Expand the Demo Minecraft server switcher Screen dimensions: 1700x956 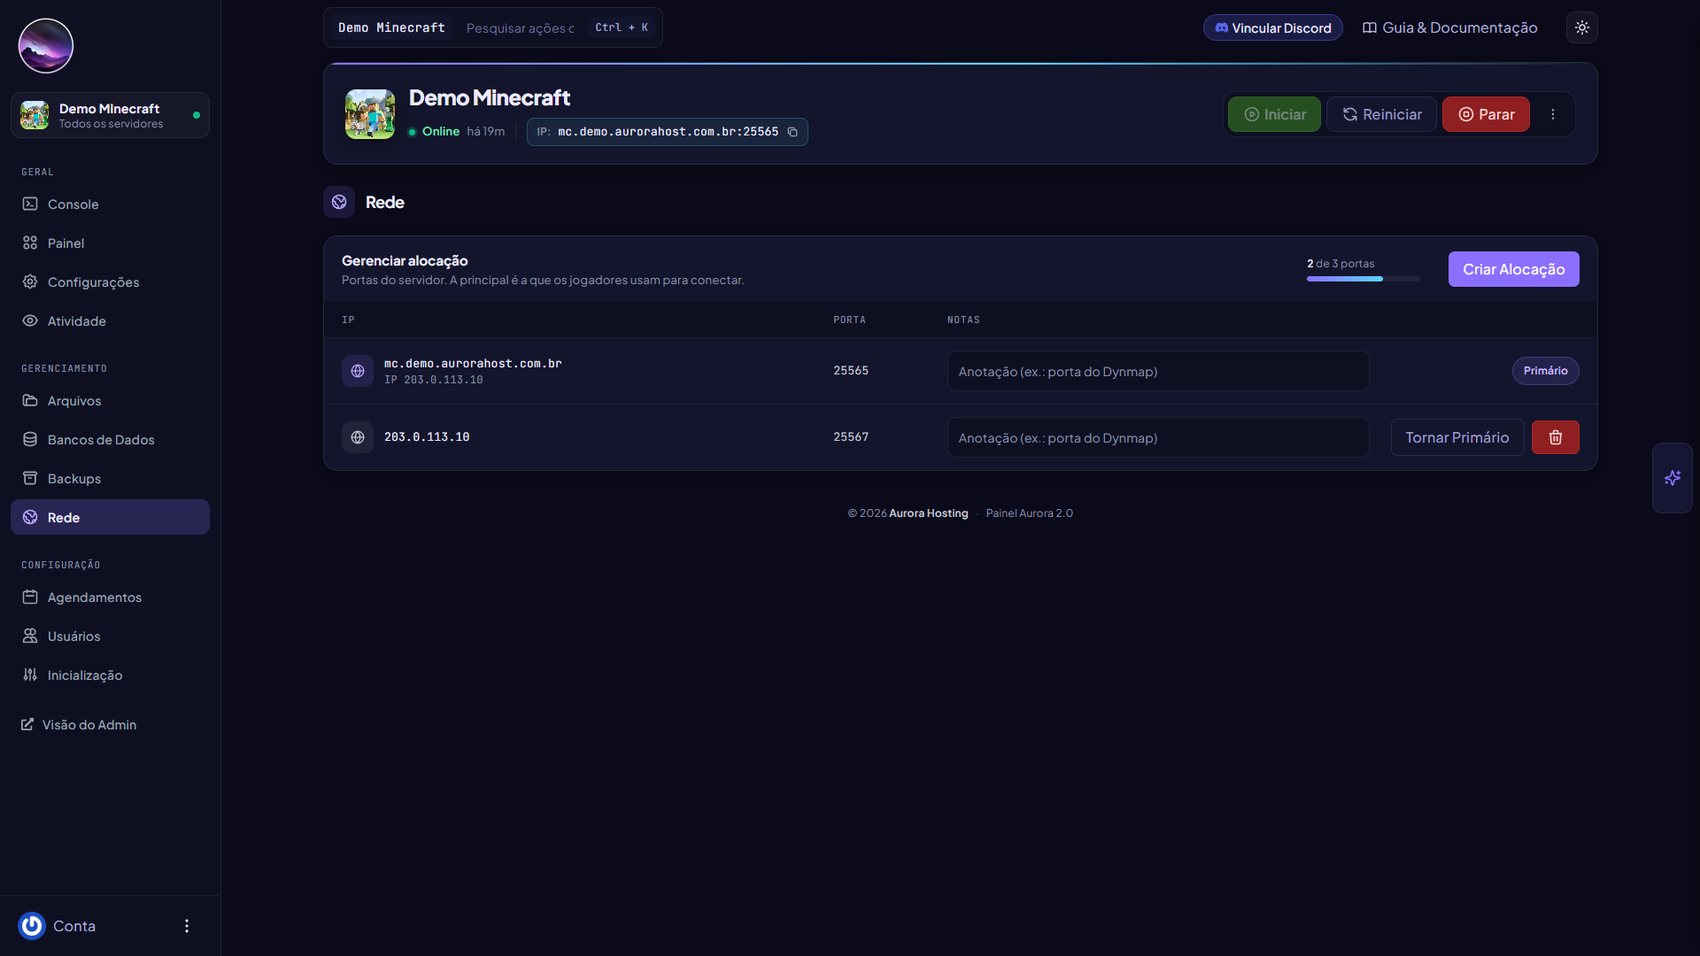[110, 115]
